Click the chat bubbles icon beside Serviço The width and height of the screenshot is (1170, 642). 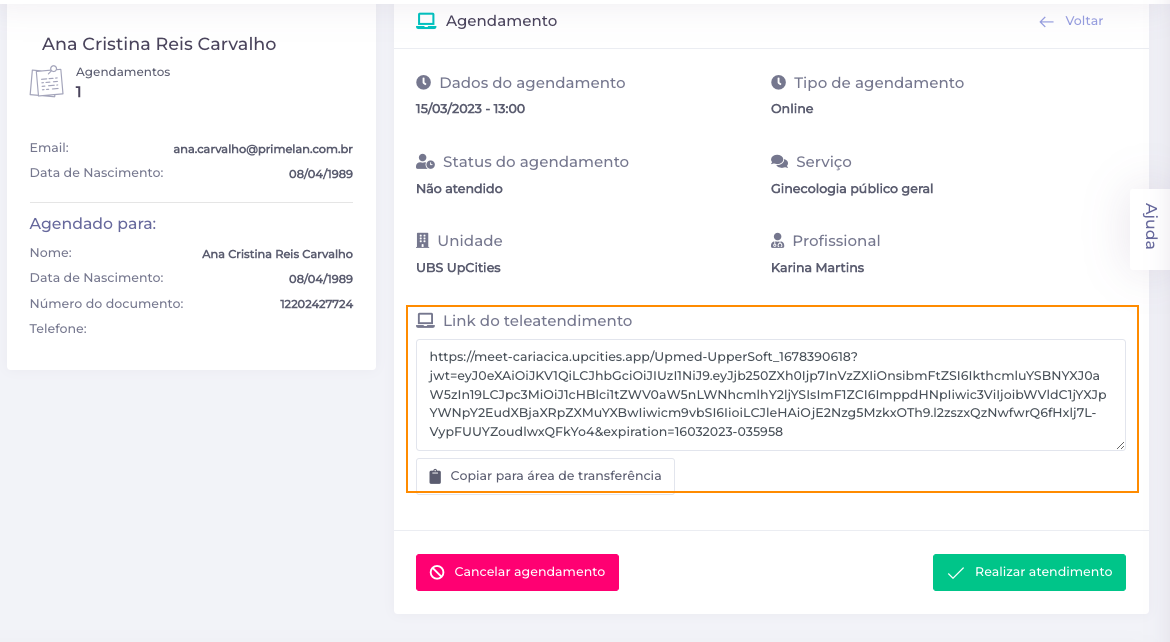(x=780, y=161)
